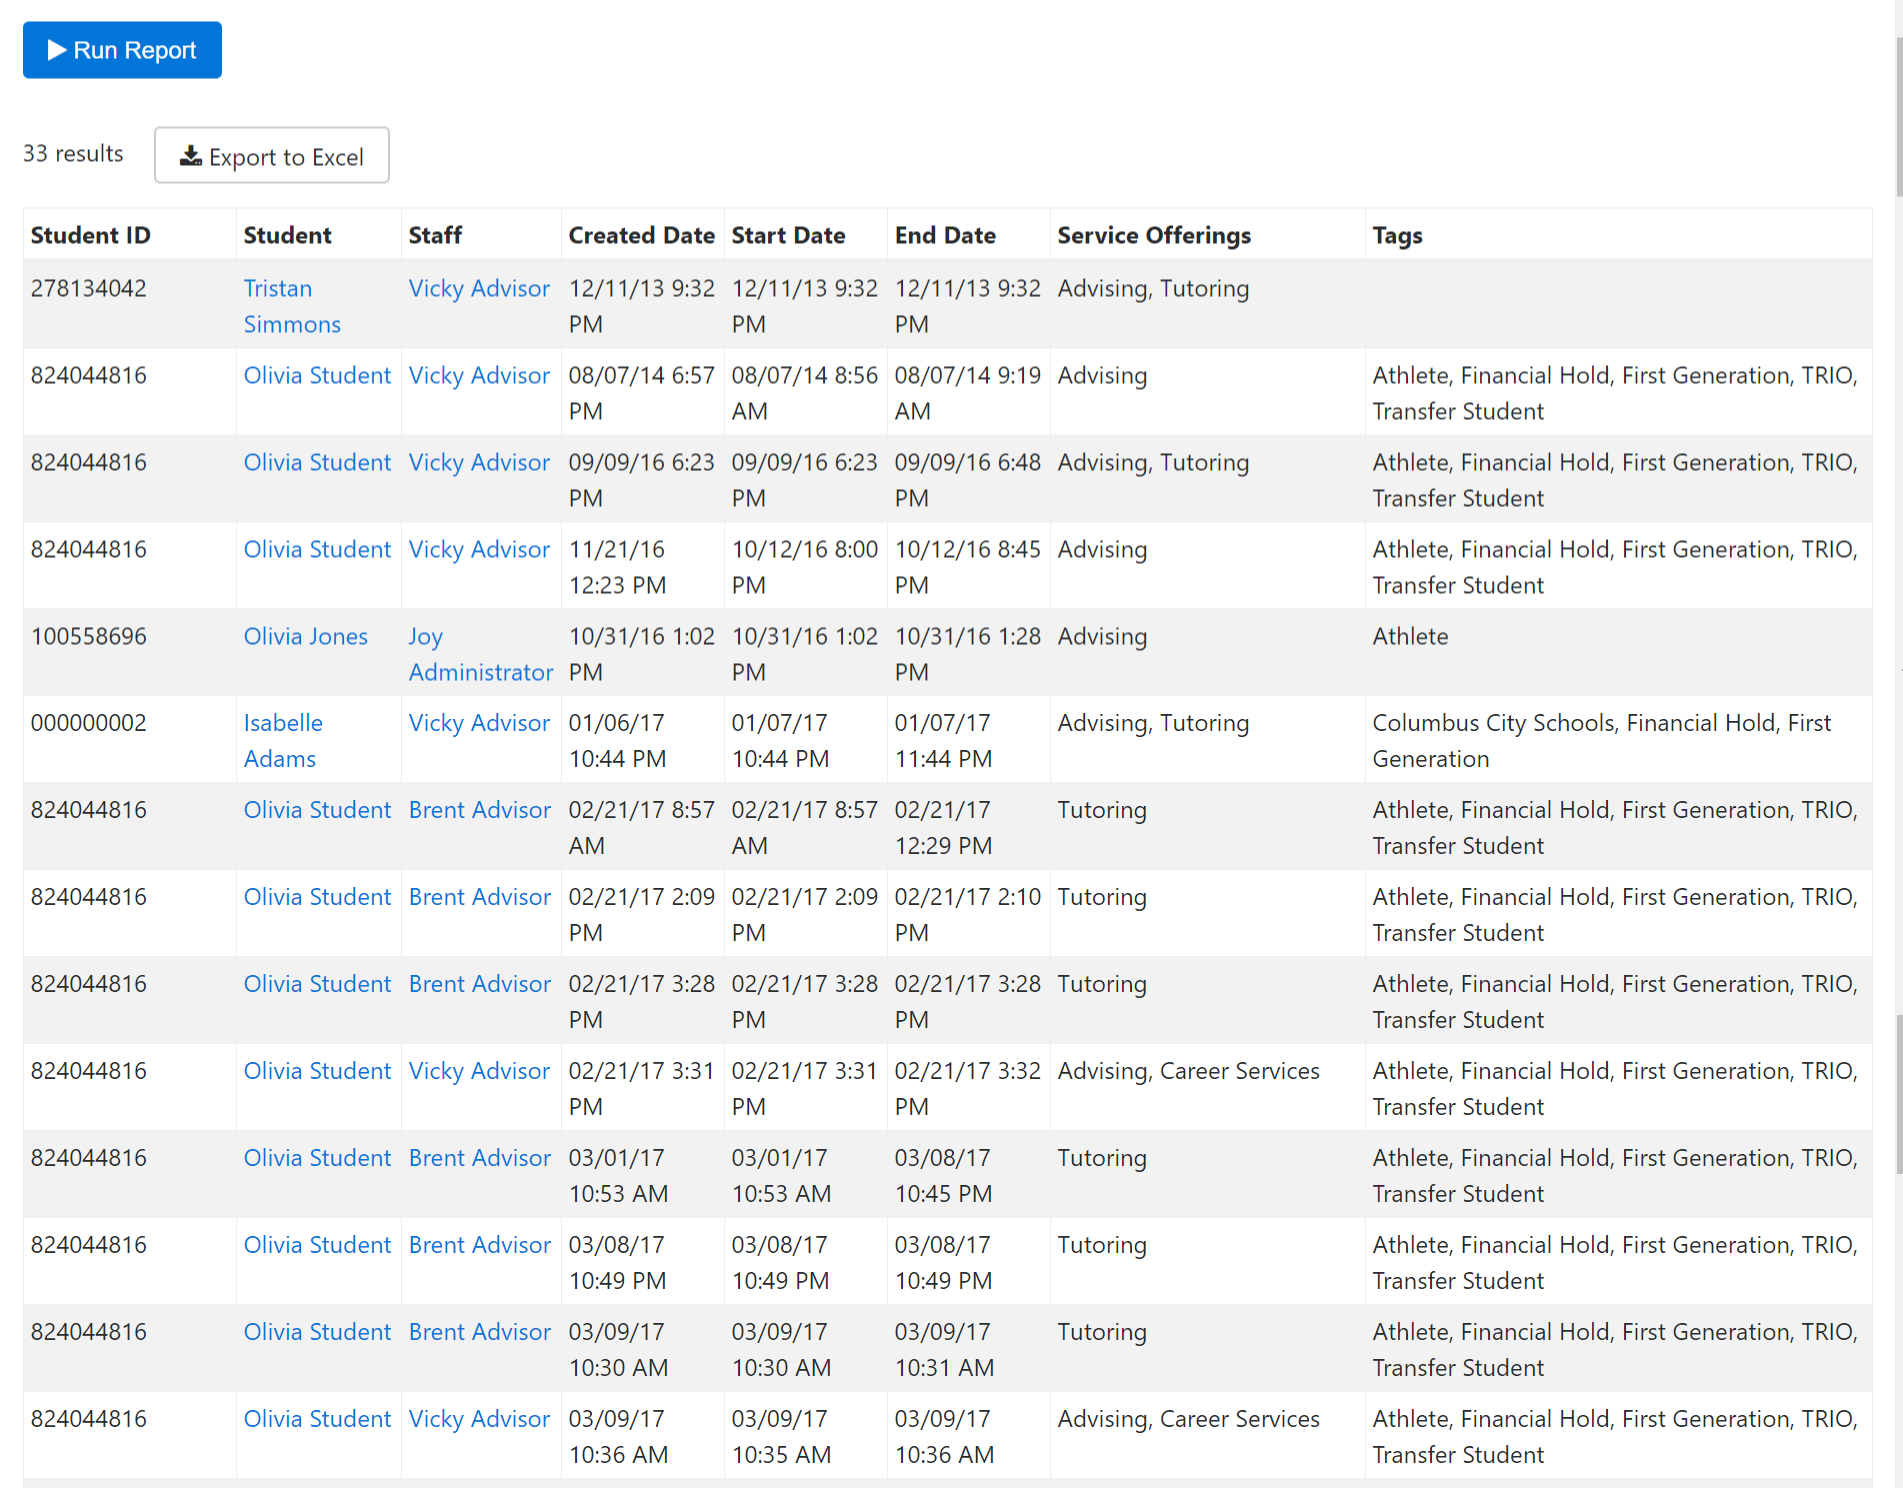
Task: Open Vicky Advisor link in Isabelle Adams row
Action: (x=479, y=723)
